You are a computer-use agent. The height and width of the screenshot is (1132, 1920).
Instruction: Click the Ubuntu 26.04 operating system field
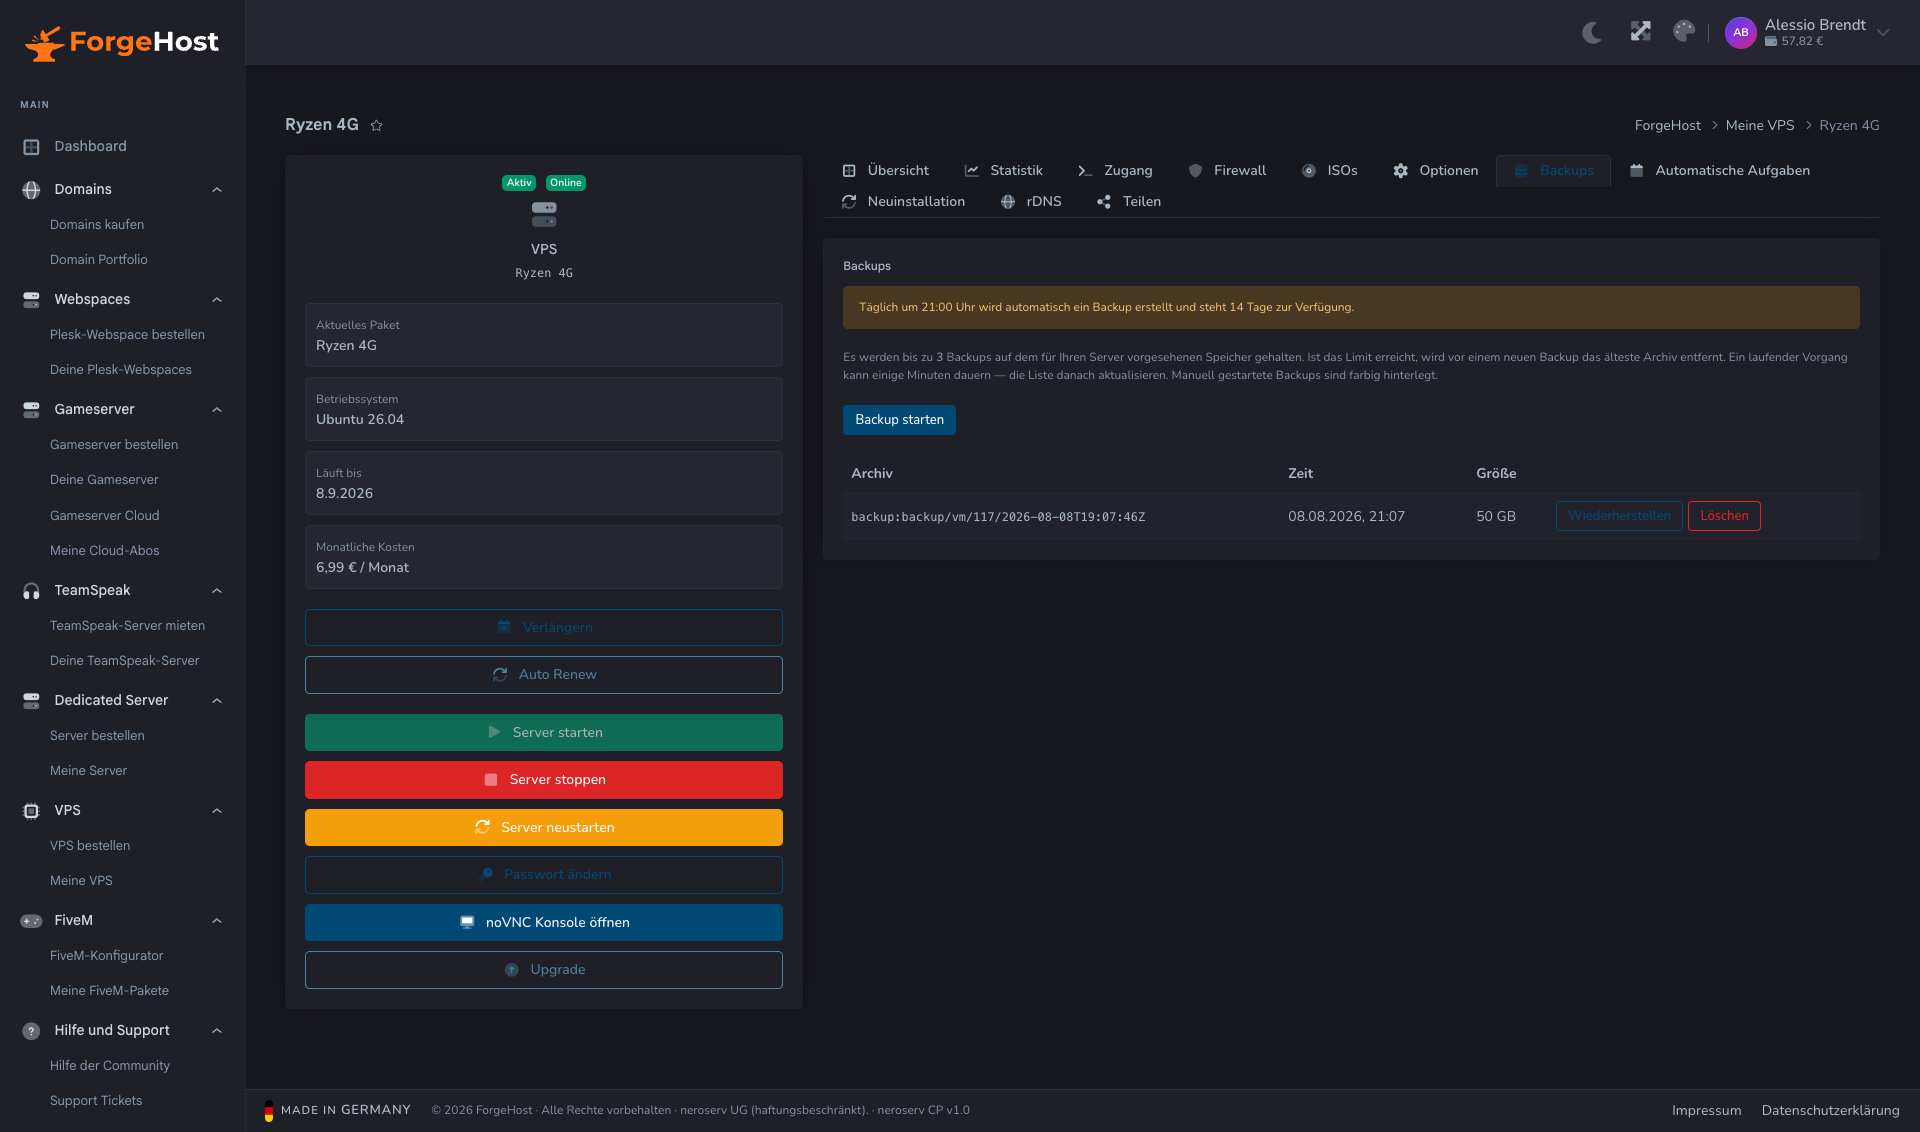tap(544, 409)
